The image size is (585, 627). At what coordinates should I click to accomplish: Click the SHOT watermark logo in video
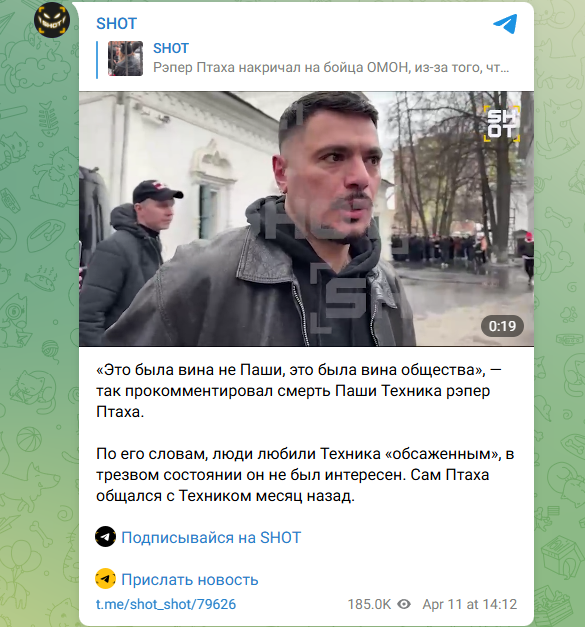[x=502, y=123]
